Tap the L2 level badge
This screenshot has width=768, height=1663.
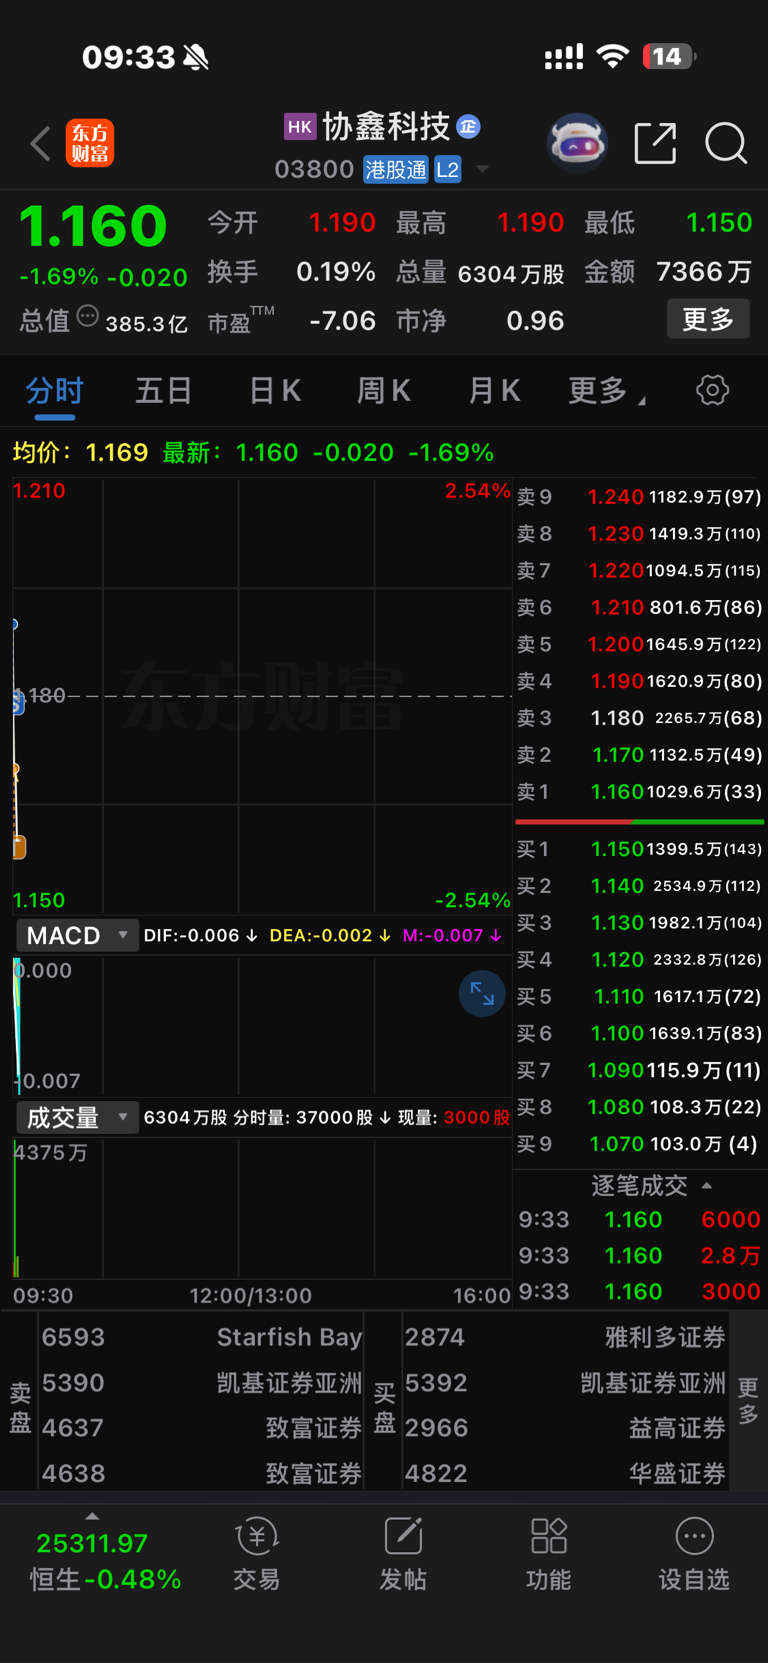[447, 169]
